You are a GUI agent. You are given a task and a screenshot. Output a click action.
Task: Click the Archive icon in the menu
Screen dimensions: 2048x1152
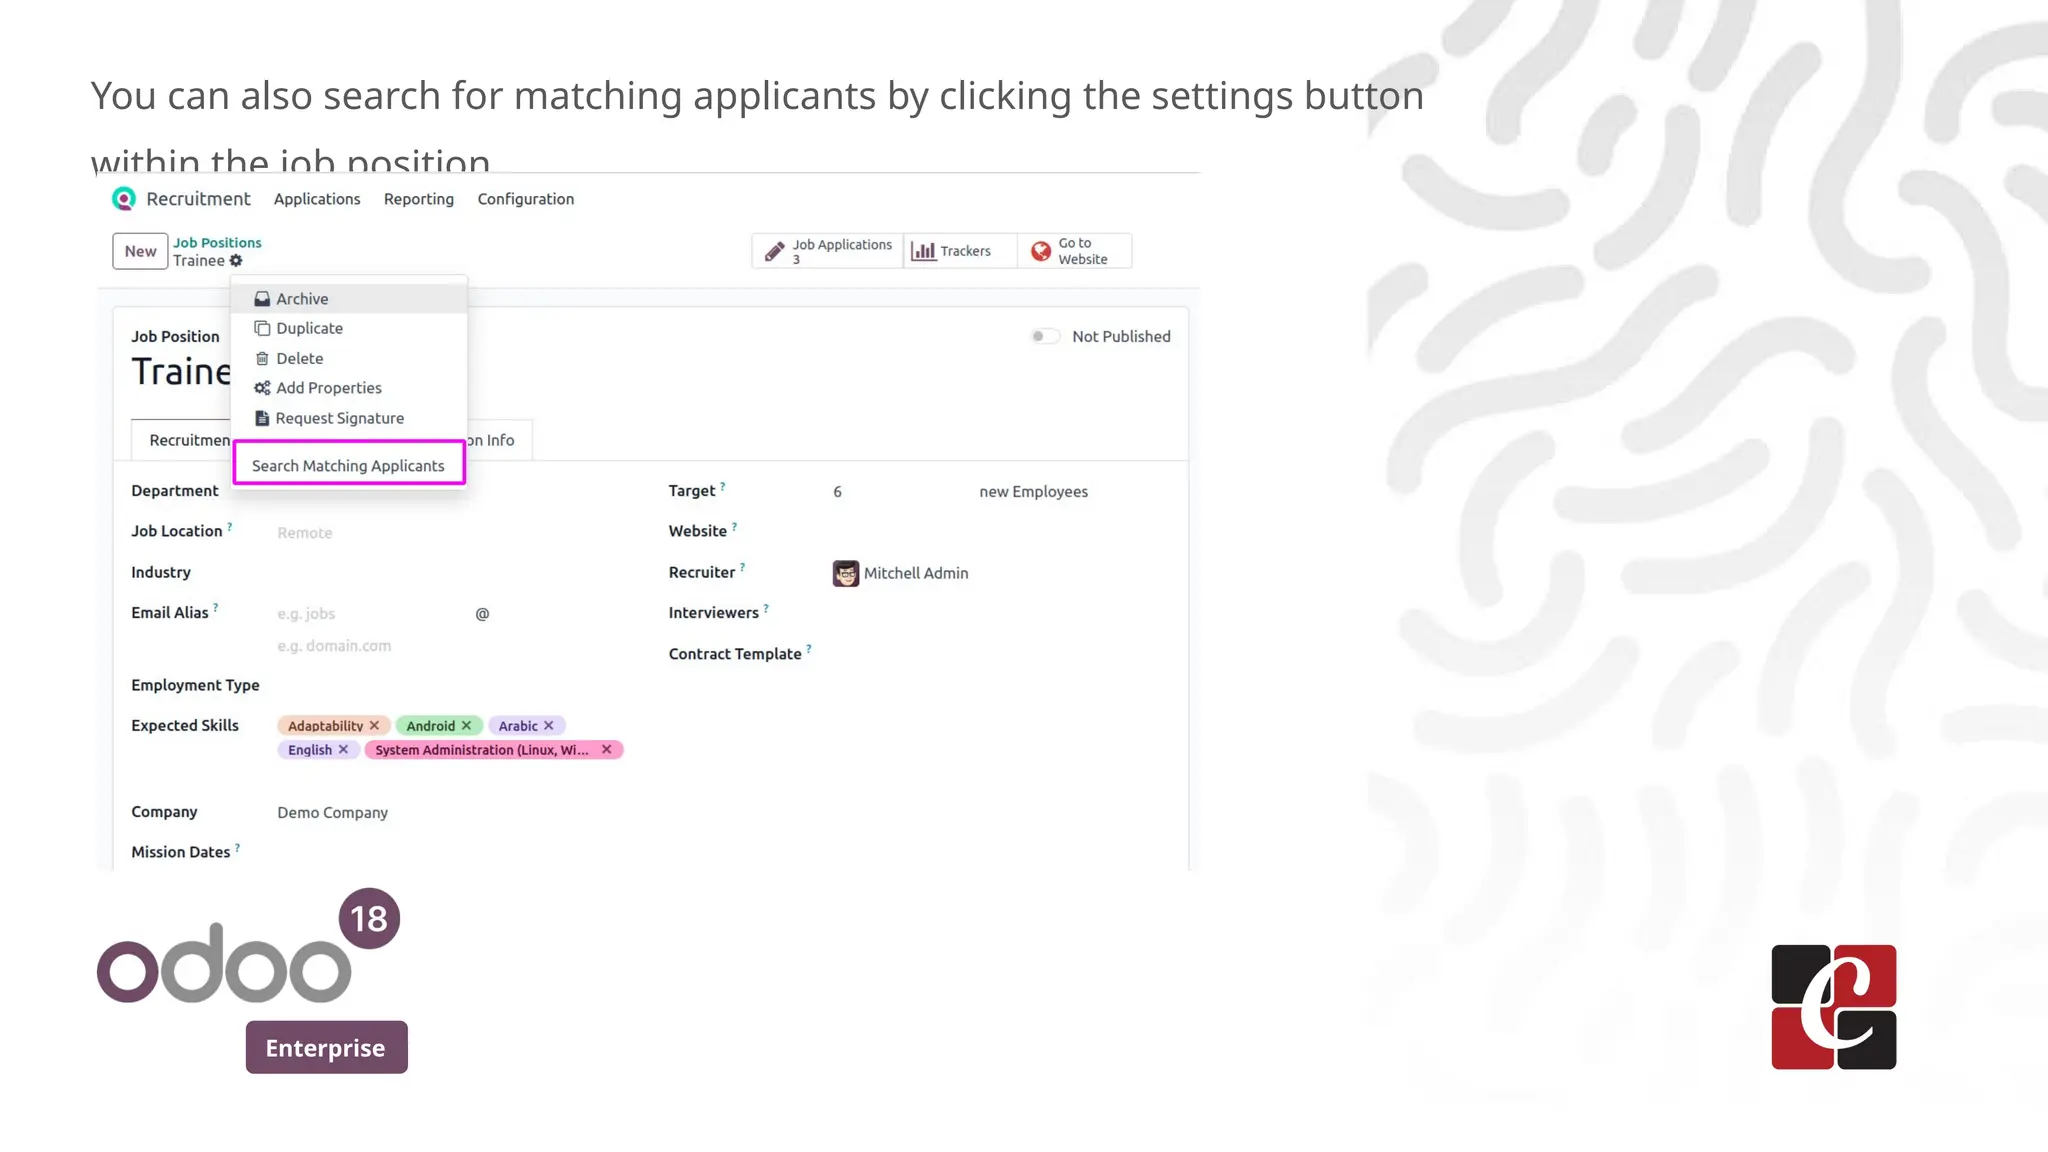(x=262, y=299)
